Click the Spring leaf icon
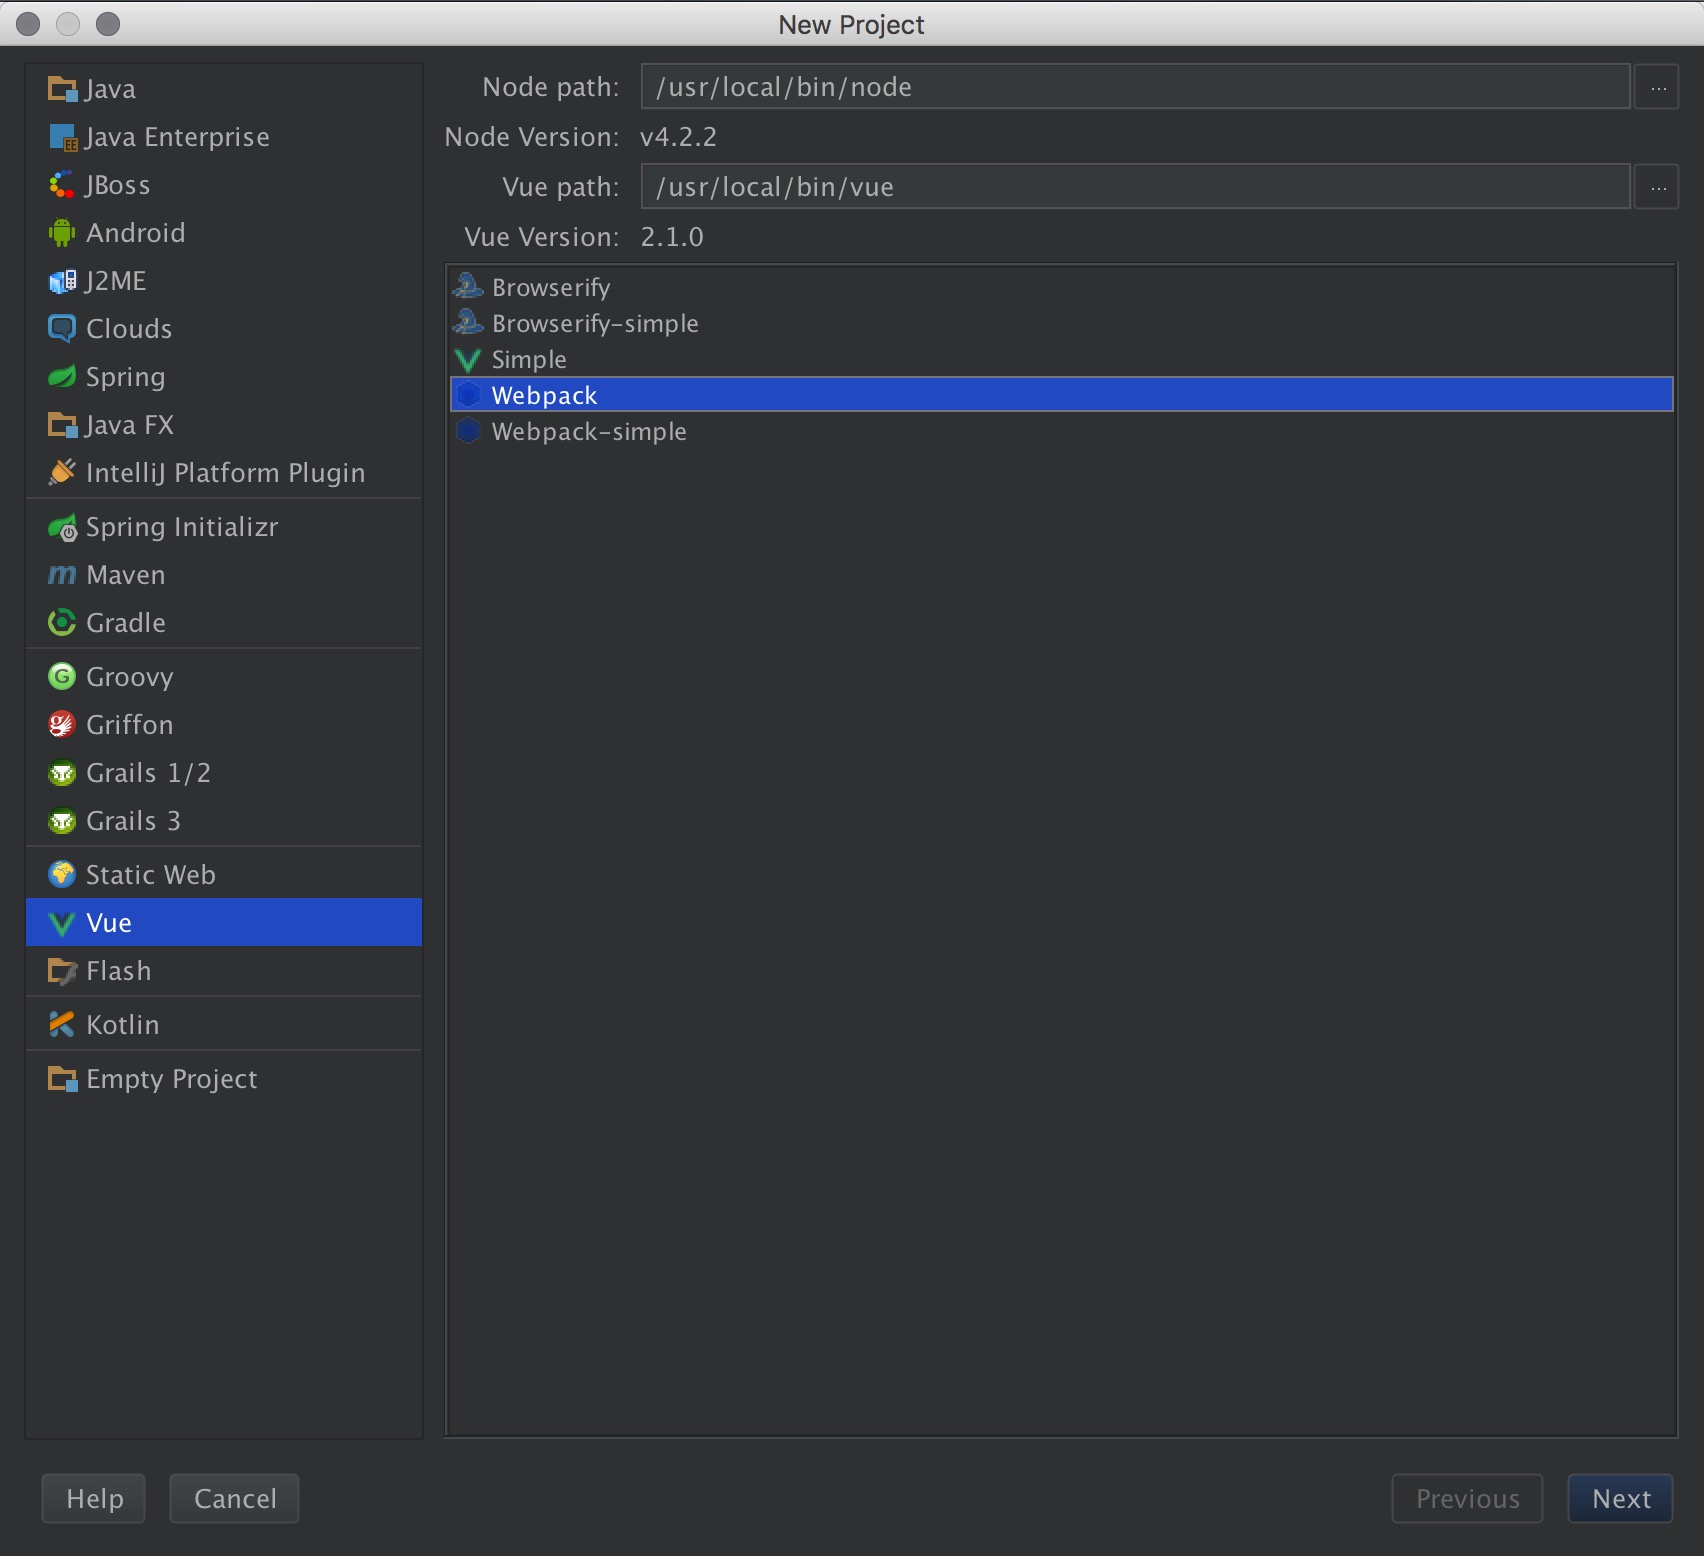 coord(62,377)
